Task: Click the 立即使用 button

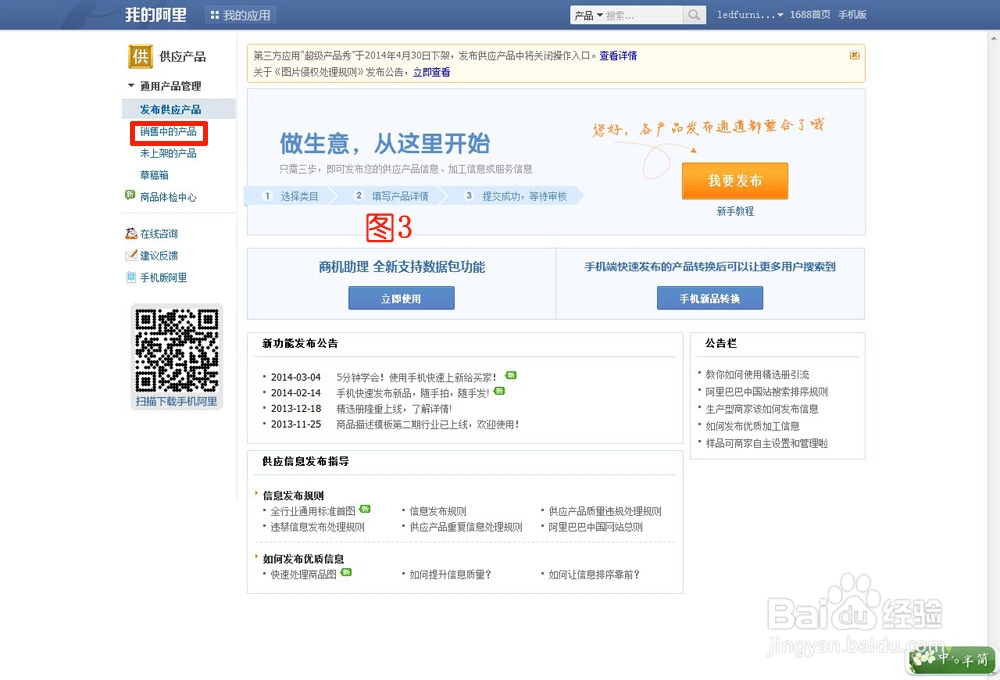Action: (401, 298)
